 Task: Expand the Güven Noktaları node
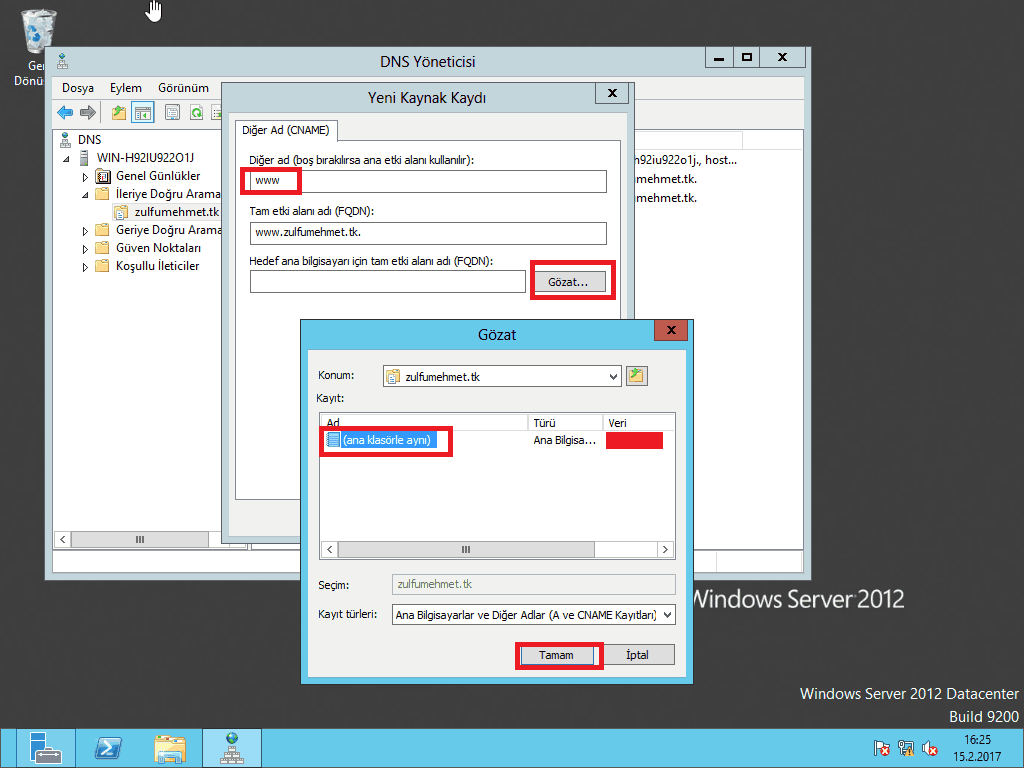click(x=85, y=249)
